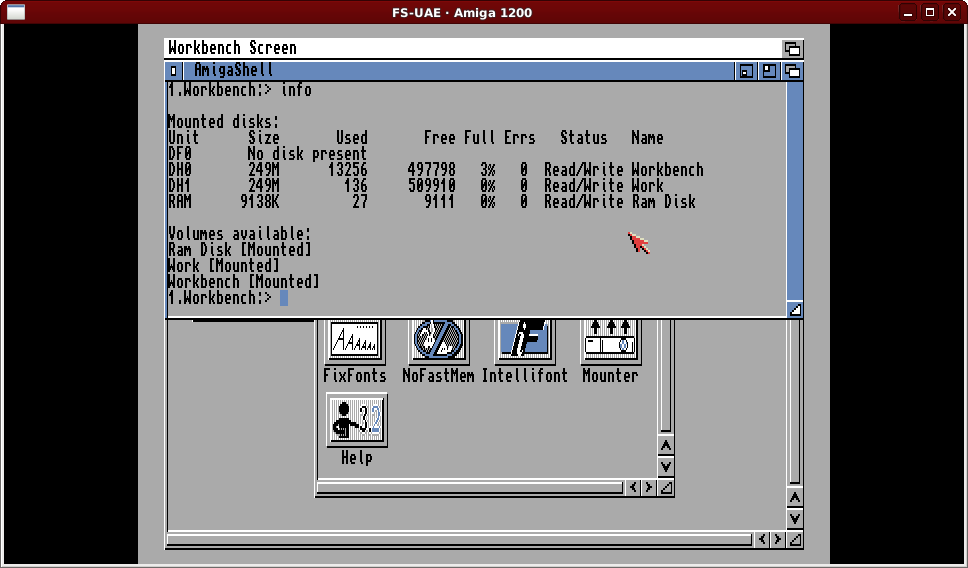The width and height of the screenshot is (968, 568).
Task: Click 'Ram Disk [Mounted]' volume line
Action: coord(240,250)
